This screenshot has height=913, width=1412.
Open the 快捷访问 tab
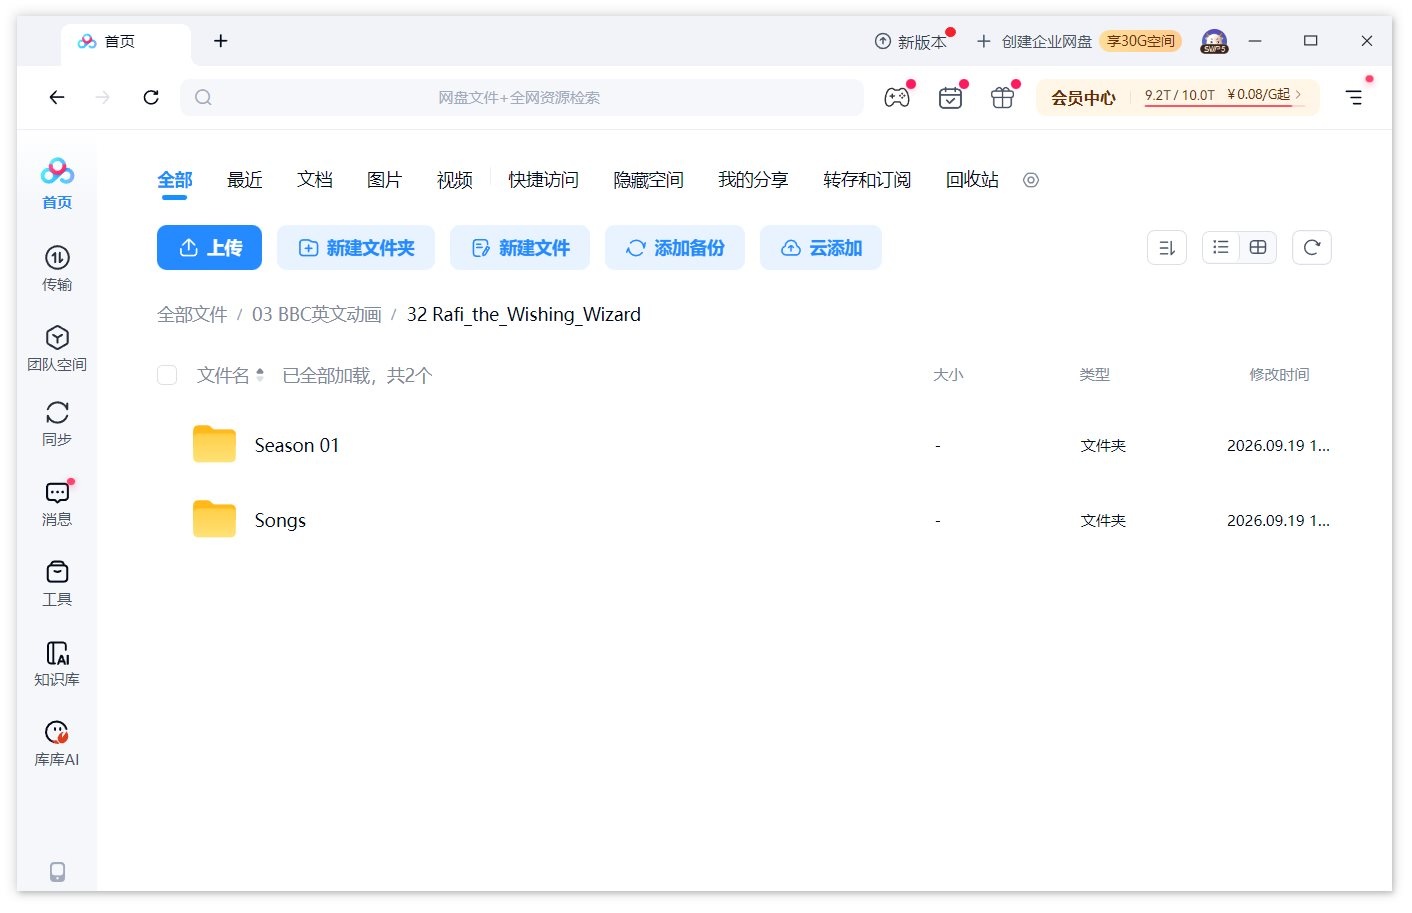pyautogui.click(x=543, y=180)
